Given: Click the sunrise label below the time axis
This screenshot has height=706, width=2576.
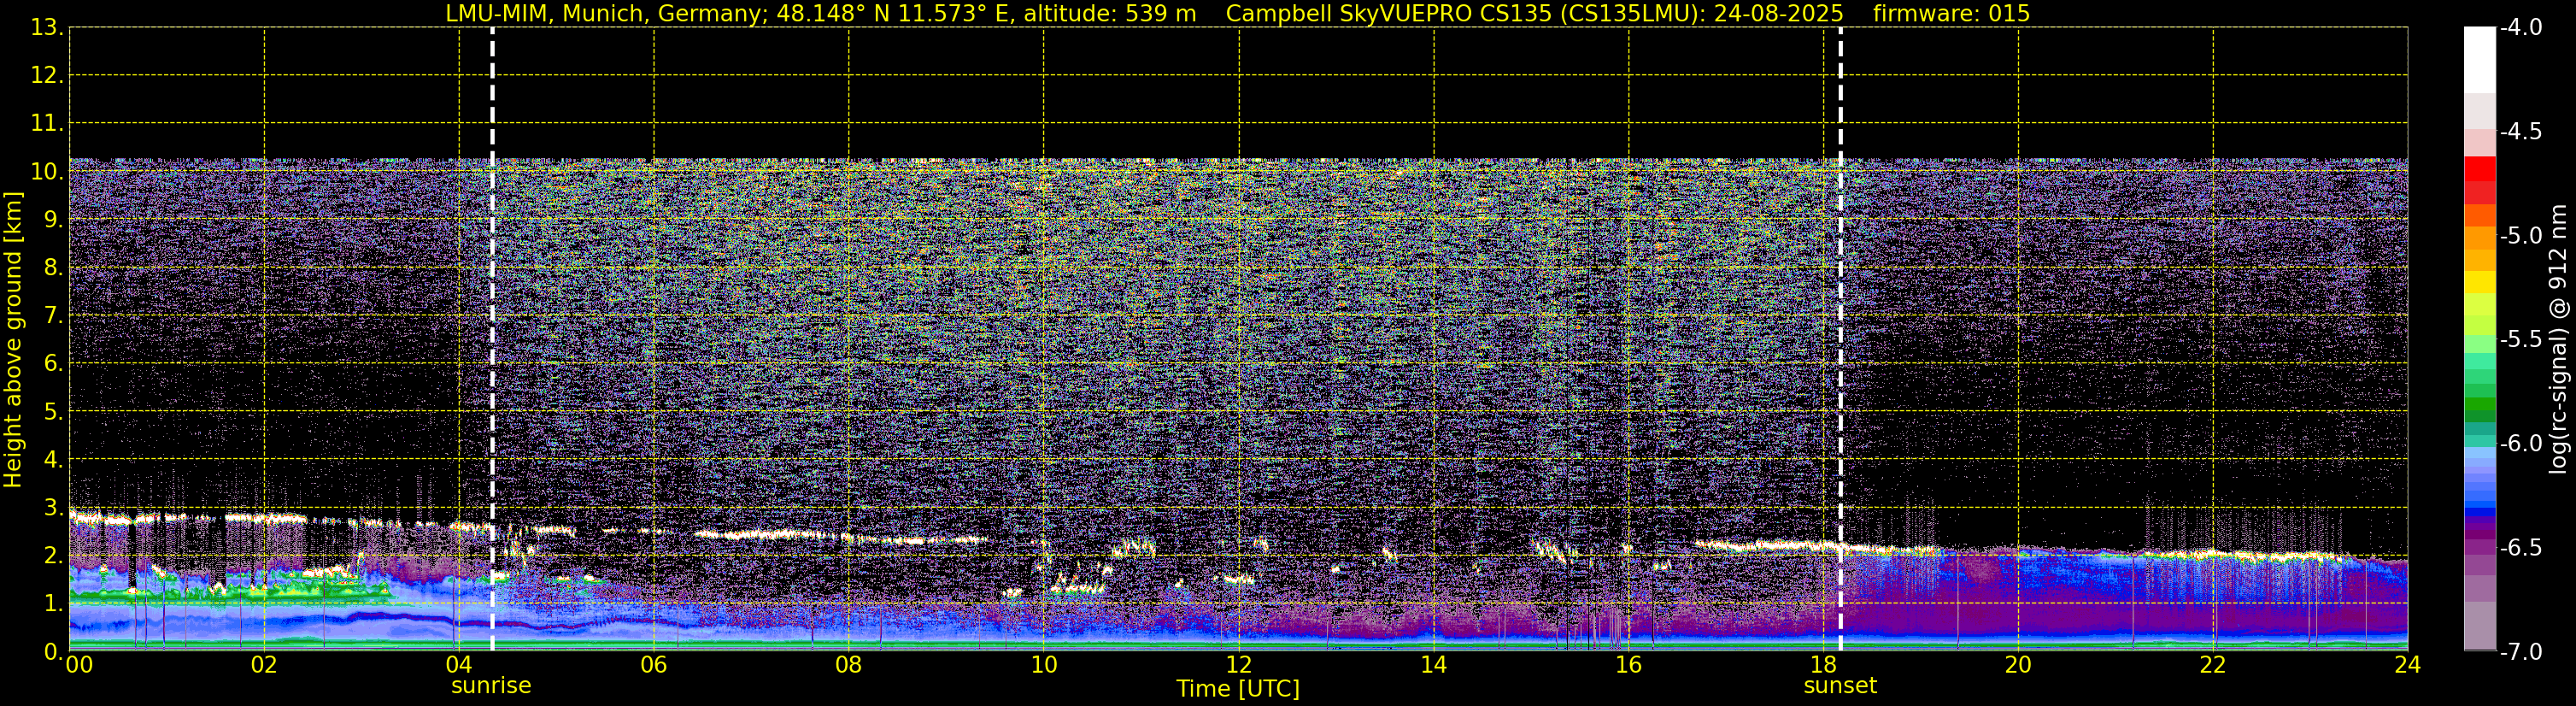Looking at the screenshot, I should (x=491, y=686).
